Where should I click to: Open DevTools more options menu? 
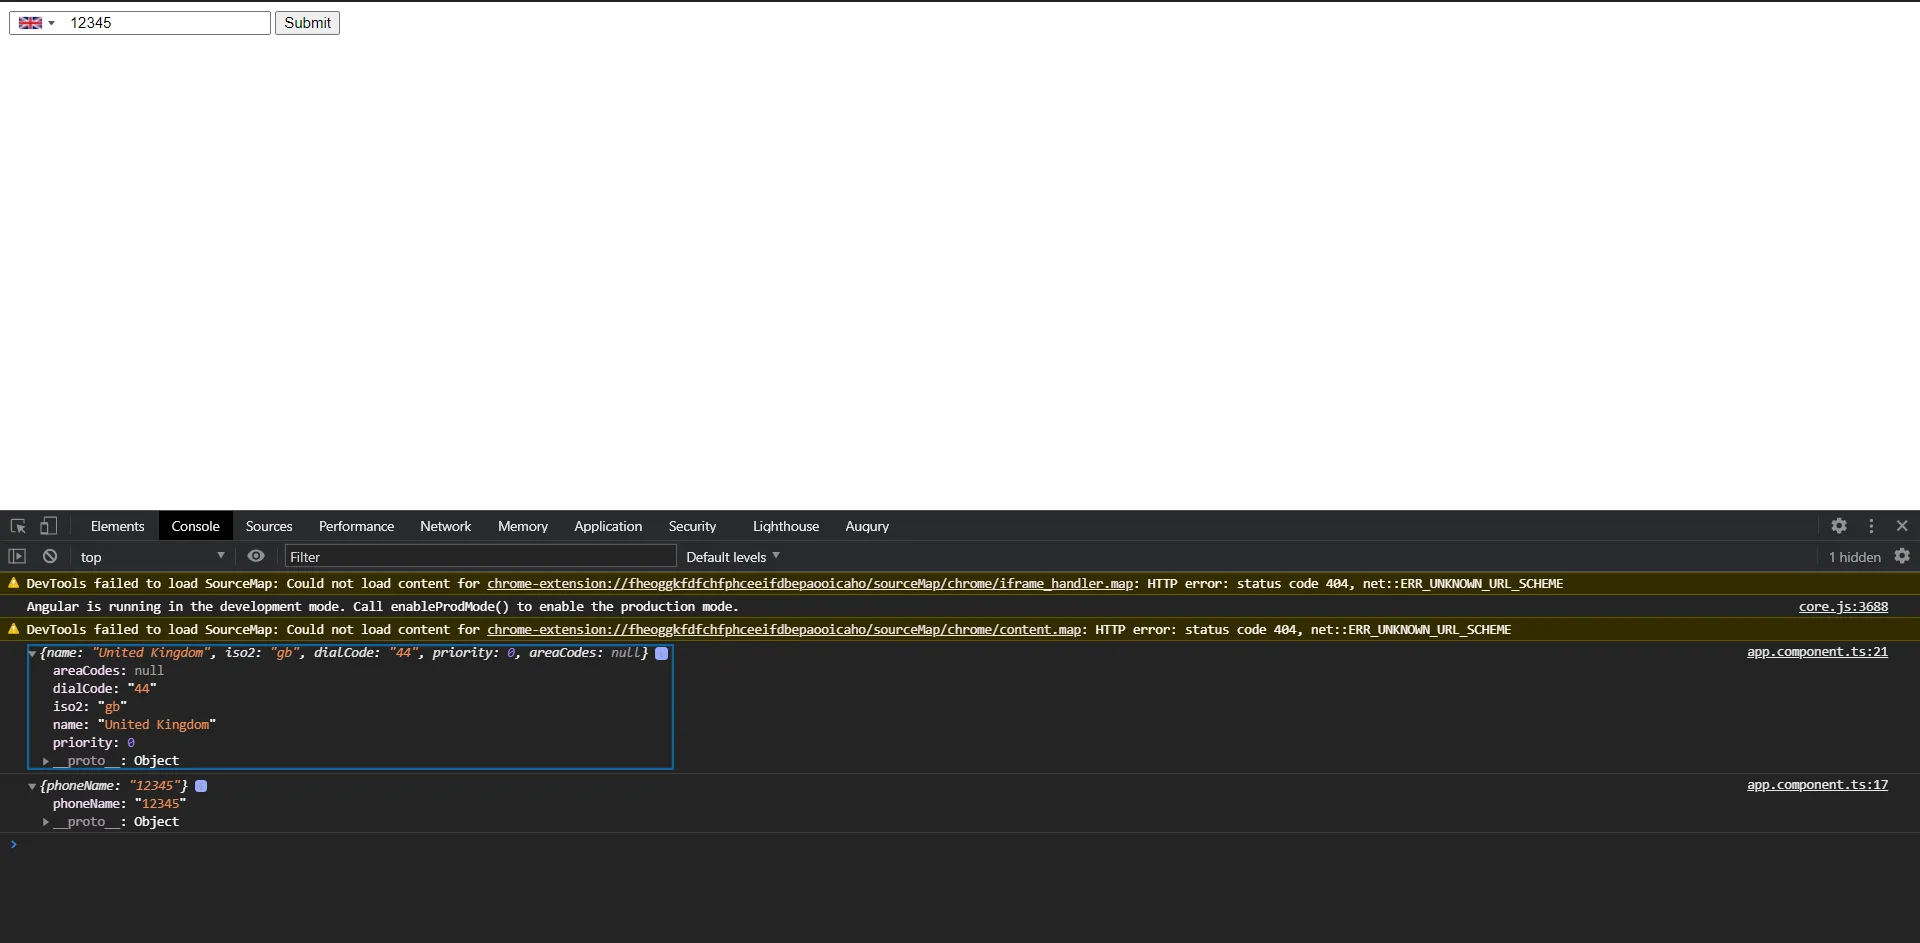coord(1871,526)
